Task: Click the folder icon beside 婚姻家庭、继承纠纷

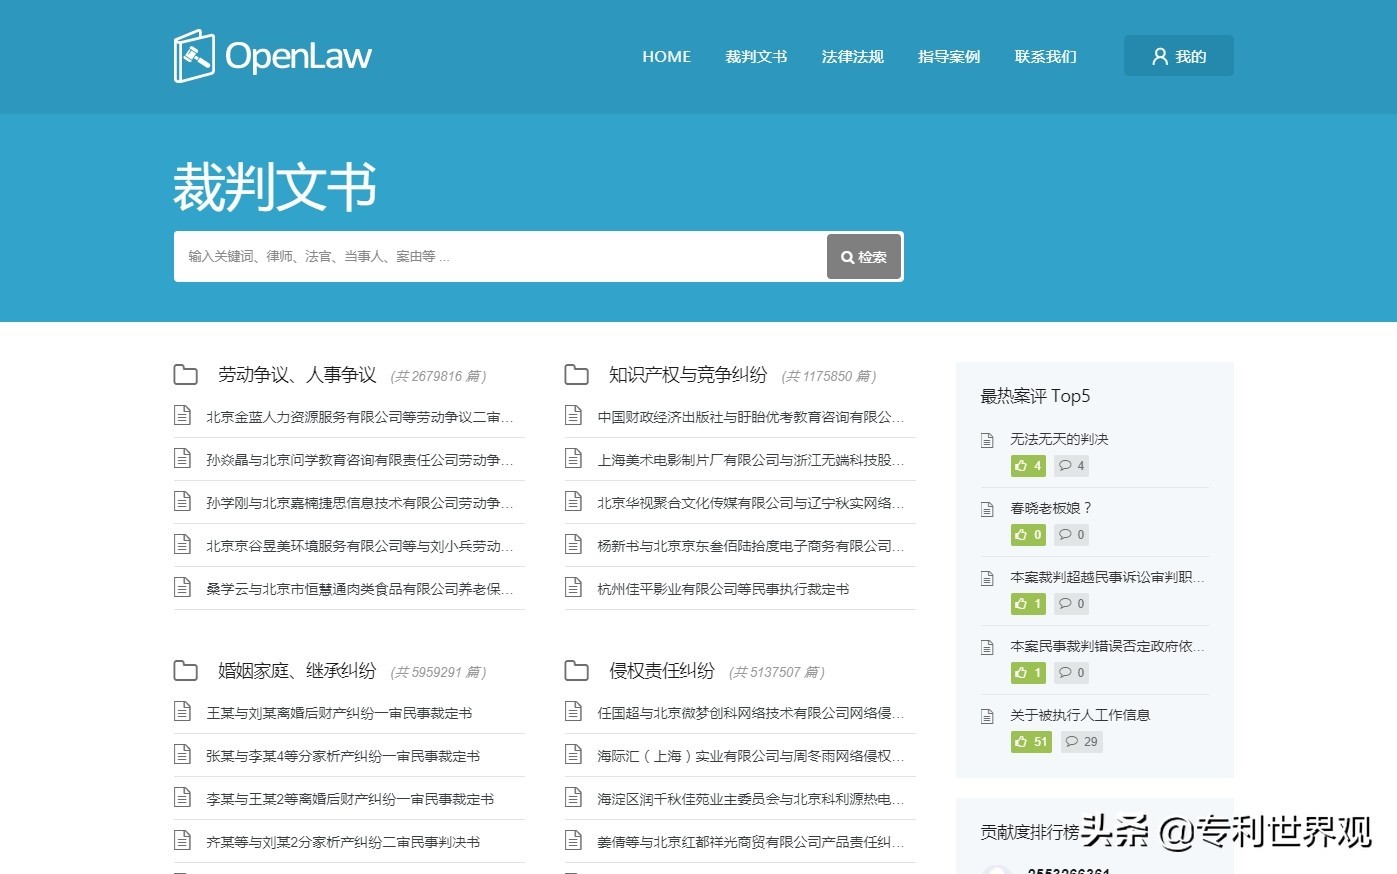Action: tap(185, 671)
